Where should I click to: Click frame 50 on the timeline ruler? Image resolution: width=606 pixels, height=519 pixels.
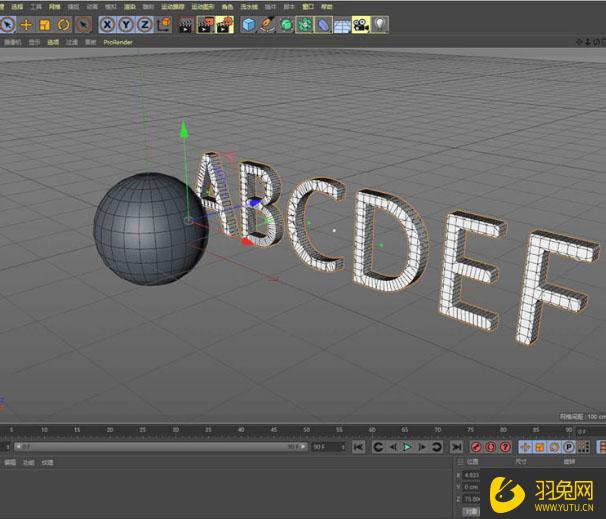point(306,430)
